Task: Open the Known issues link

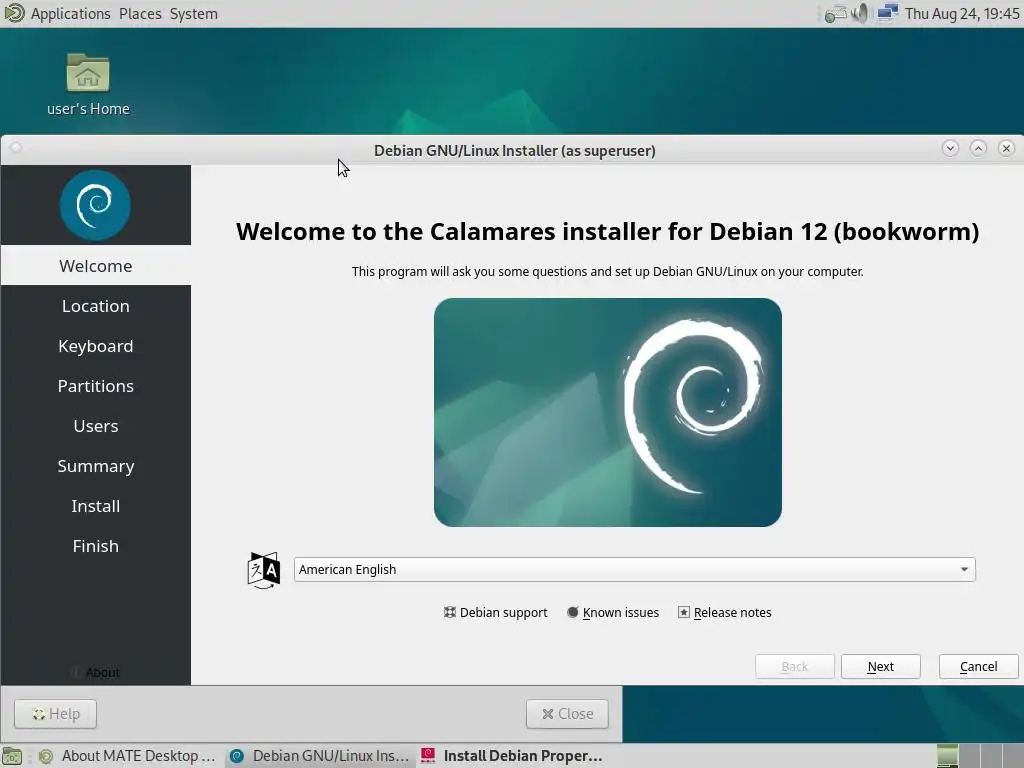Action: click(x=613, y=613)
